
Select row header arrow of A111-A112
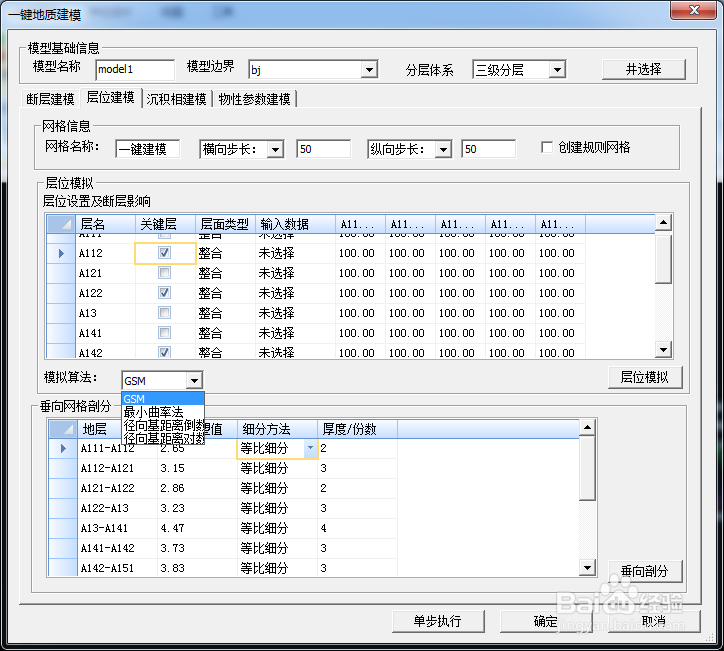[x=63, y=448]
